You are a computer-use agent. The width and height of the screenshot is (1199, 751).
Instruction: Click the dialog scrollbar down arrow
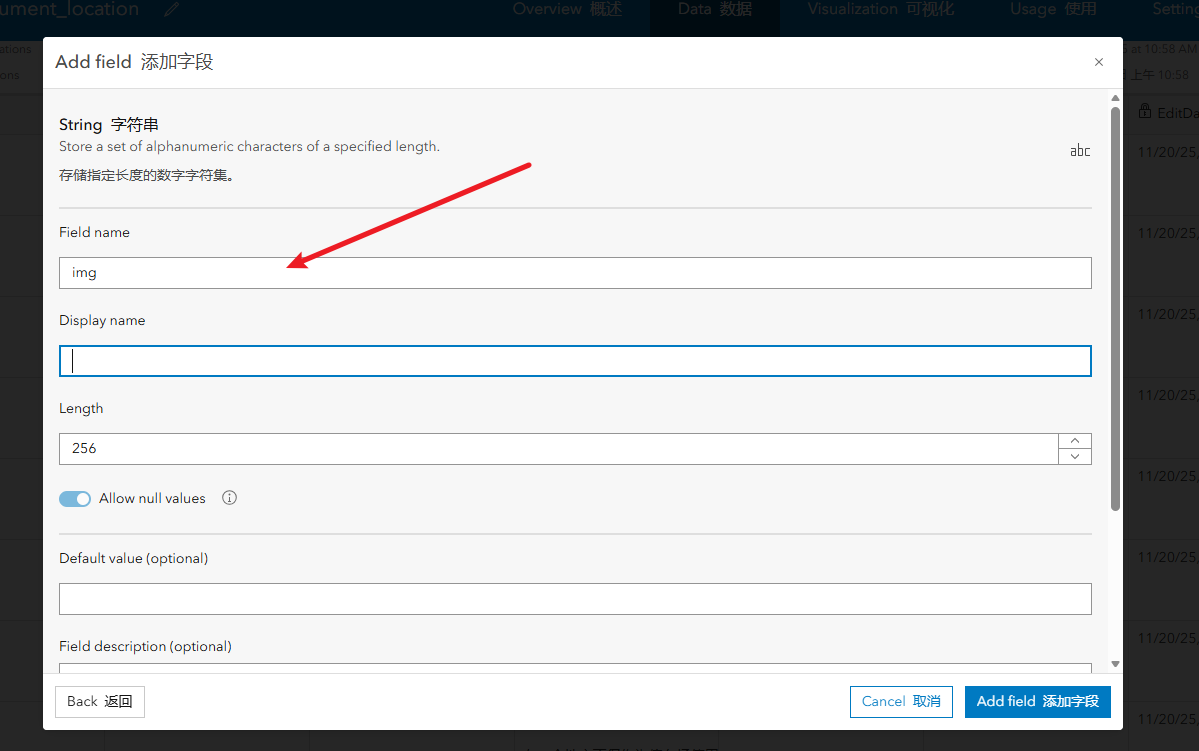click(1115, 664)
